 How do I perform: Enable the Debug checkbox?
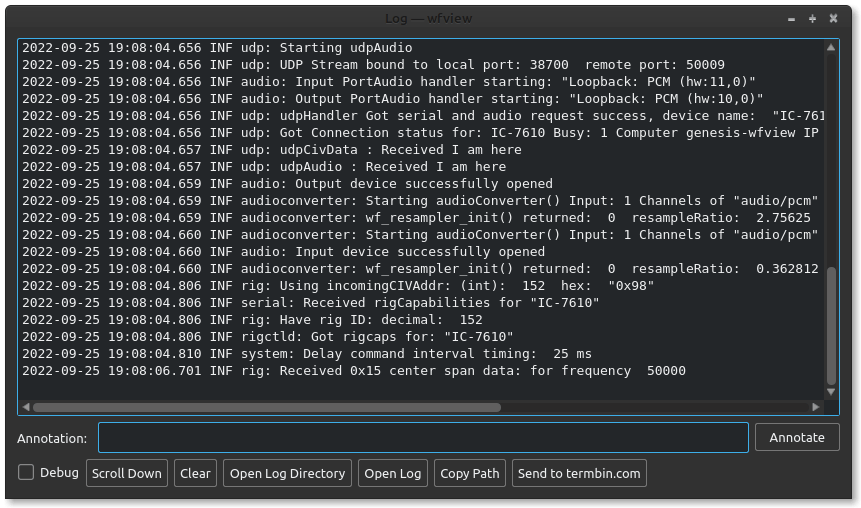[x=26, y=472]
